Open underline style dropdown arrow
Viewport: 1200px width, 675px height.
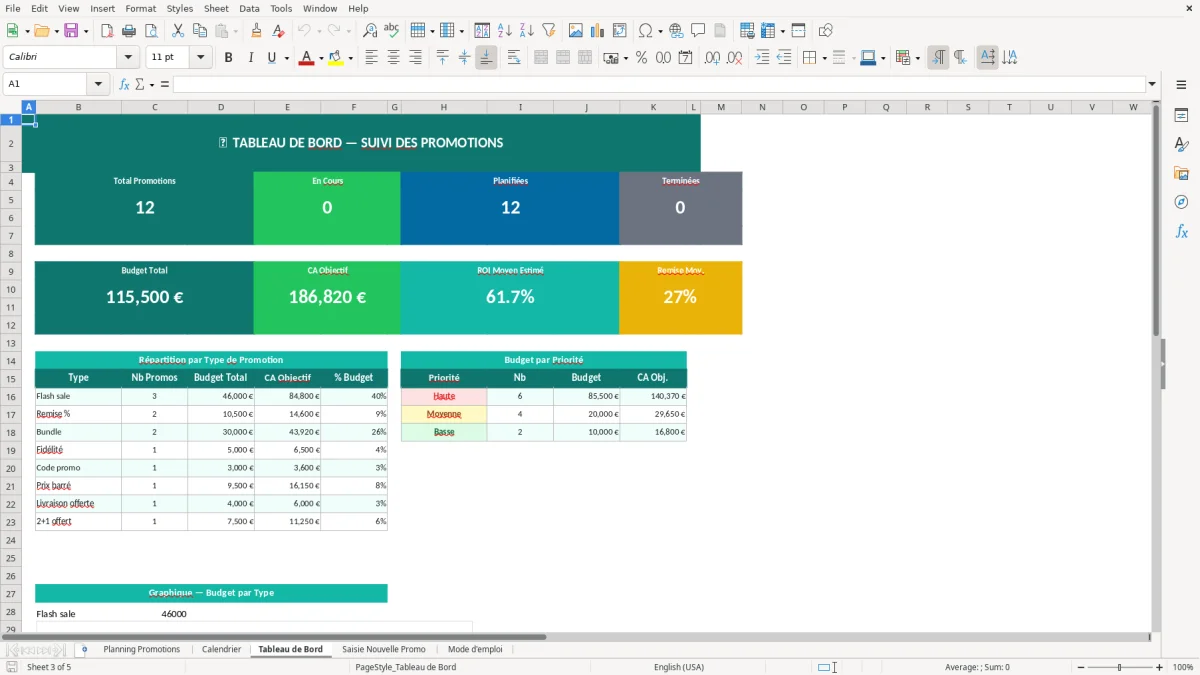click(x=286, y=58)
